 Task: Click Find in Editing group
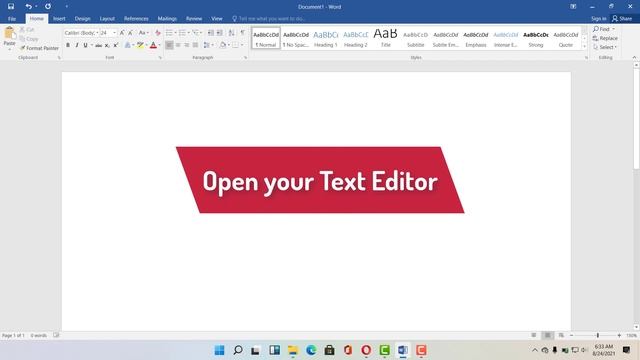pyautogui.click(x=604, y=29)
